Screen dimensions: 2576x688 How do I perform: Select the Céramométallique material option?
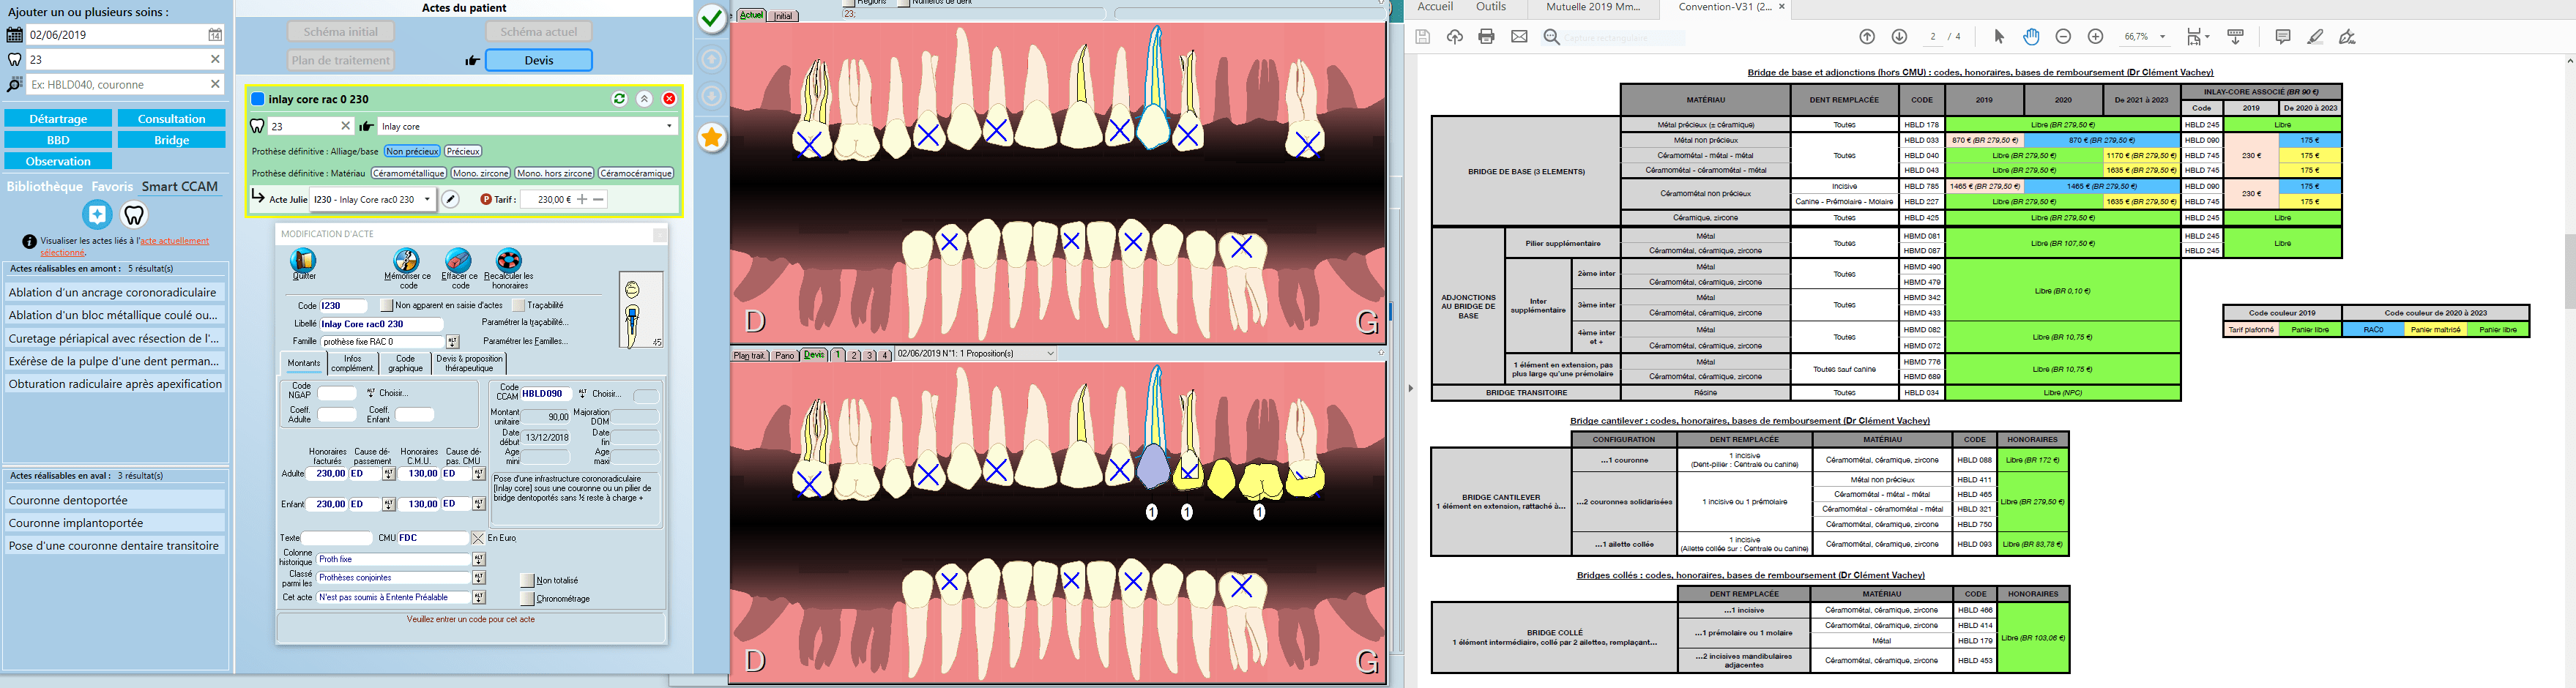tap(408, 173)
